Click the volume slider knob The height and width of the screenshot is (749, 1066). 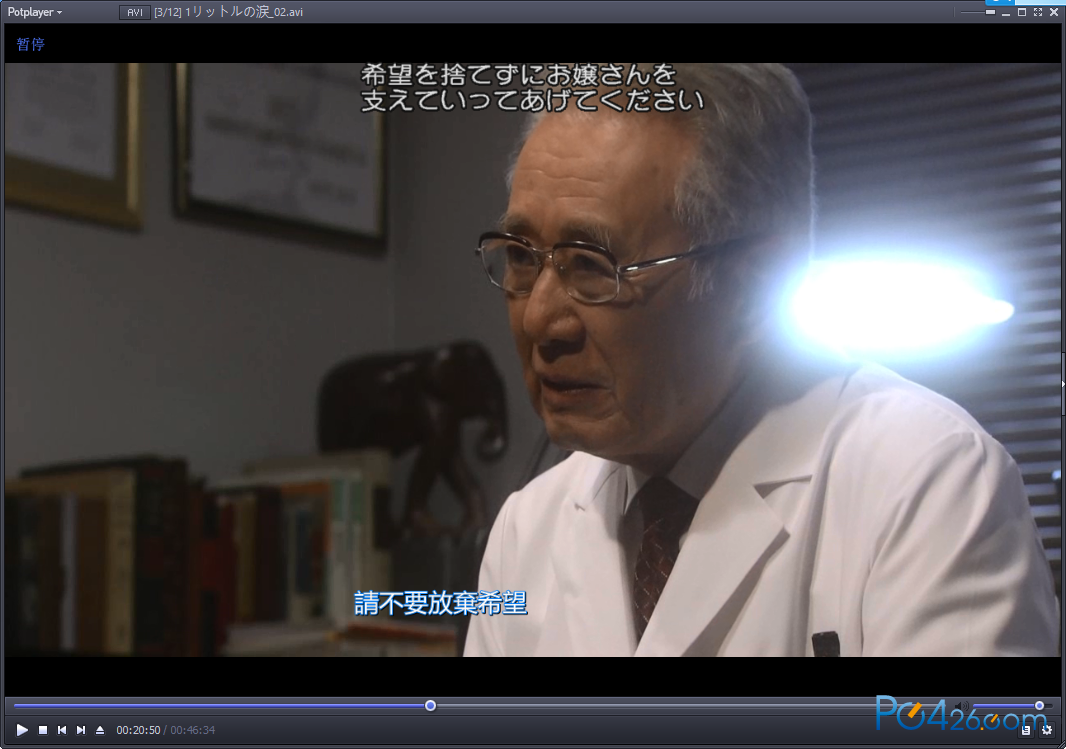pyautogui.click(x=1039, y=706)
